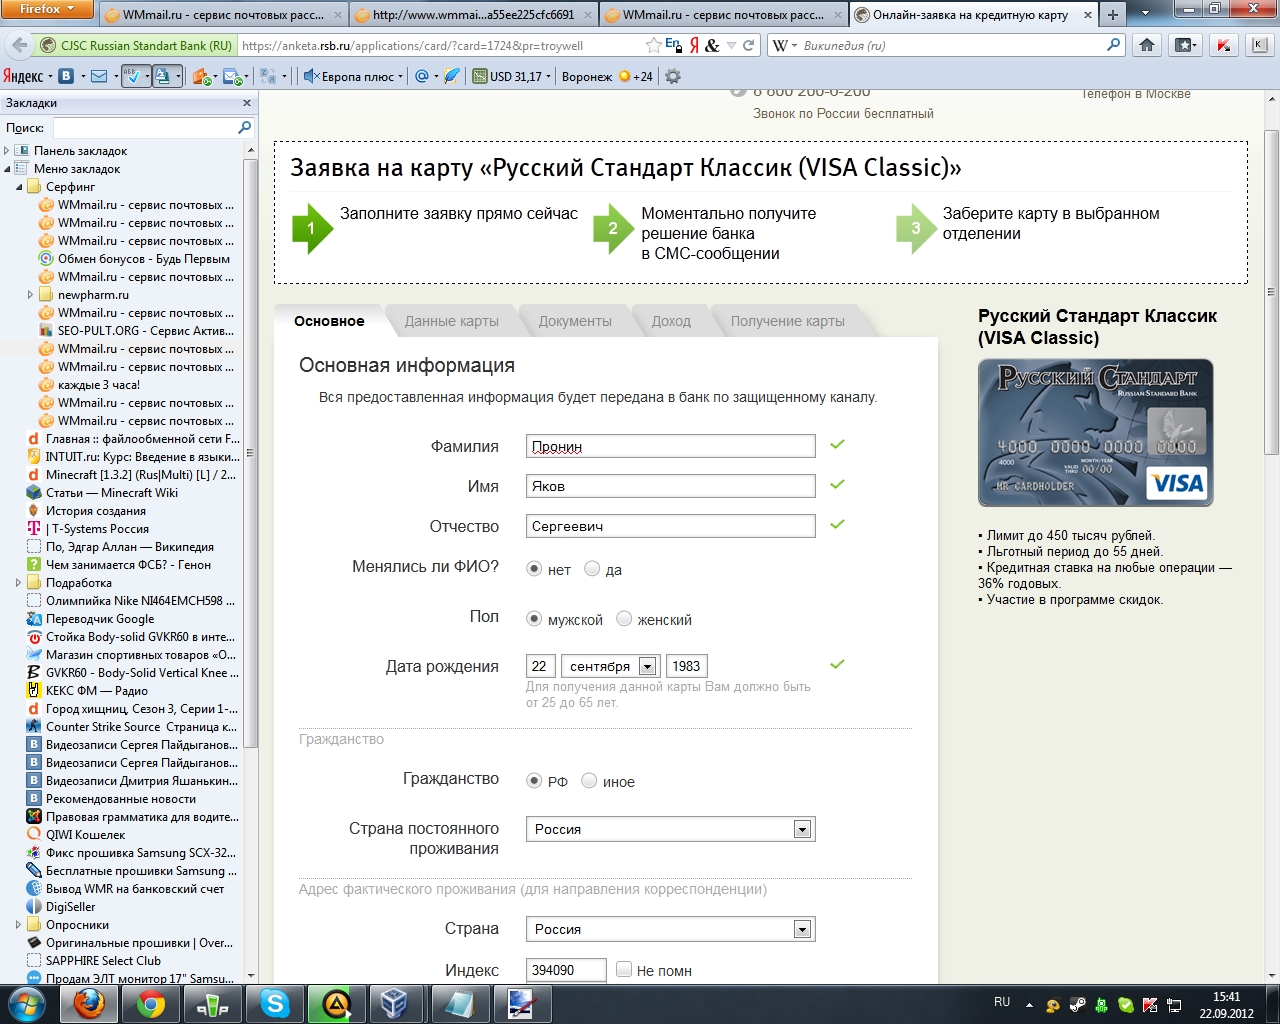The image size is (1280, 1024).
Task: Open 'Статьи — Minecraft Wiki' bookmark
Action: click(112, 493)
